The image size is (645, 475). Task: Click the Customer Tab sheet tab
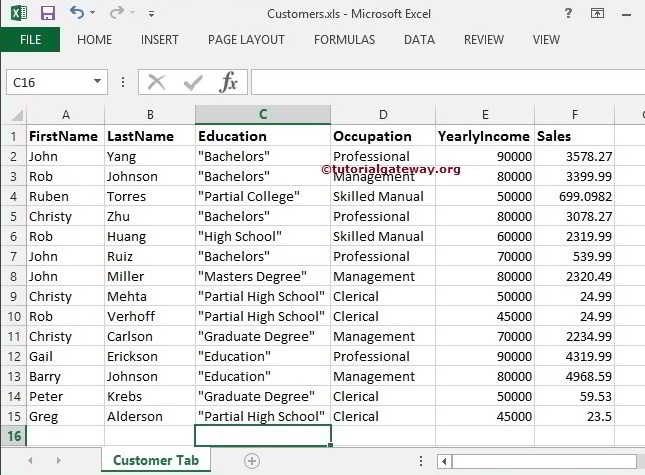point(156,460)
